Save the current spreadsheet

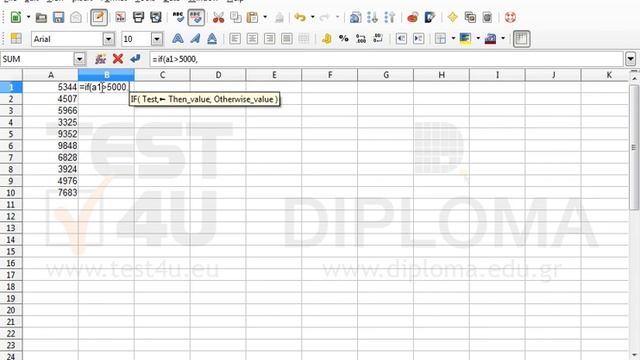(58, 18)
